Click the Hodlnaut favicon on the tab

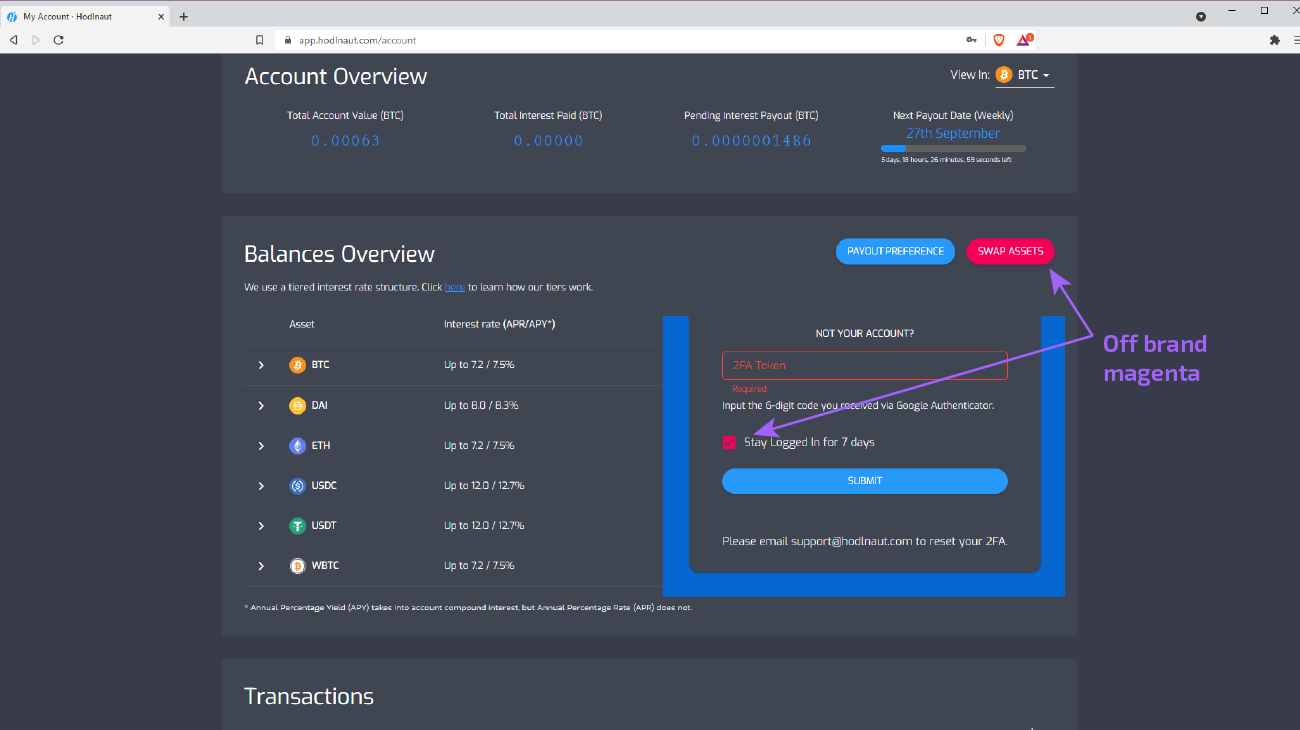click(x=12, y=17)
